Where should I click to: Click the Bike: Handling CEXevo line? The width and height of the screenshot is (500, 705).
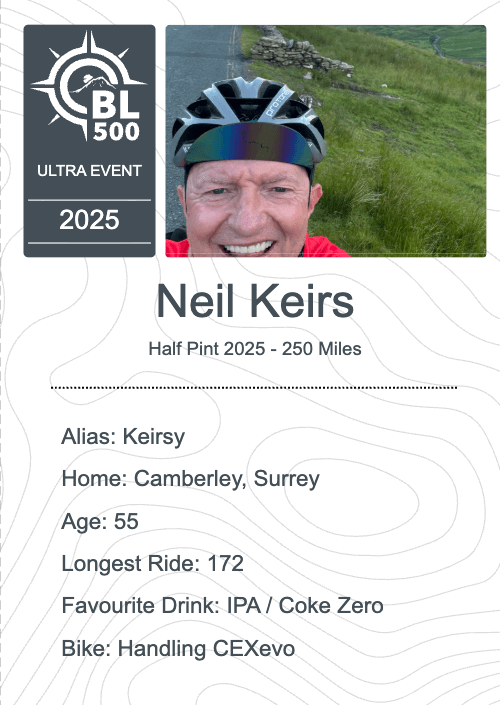pos(178,648)
